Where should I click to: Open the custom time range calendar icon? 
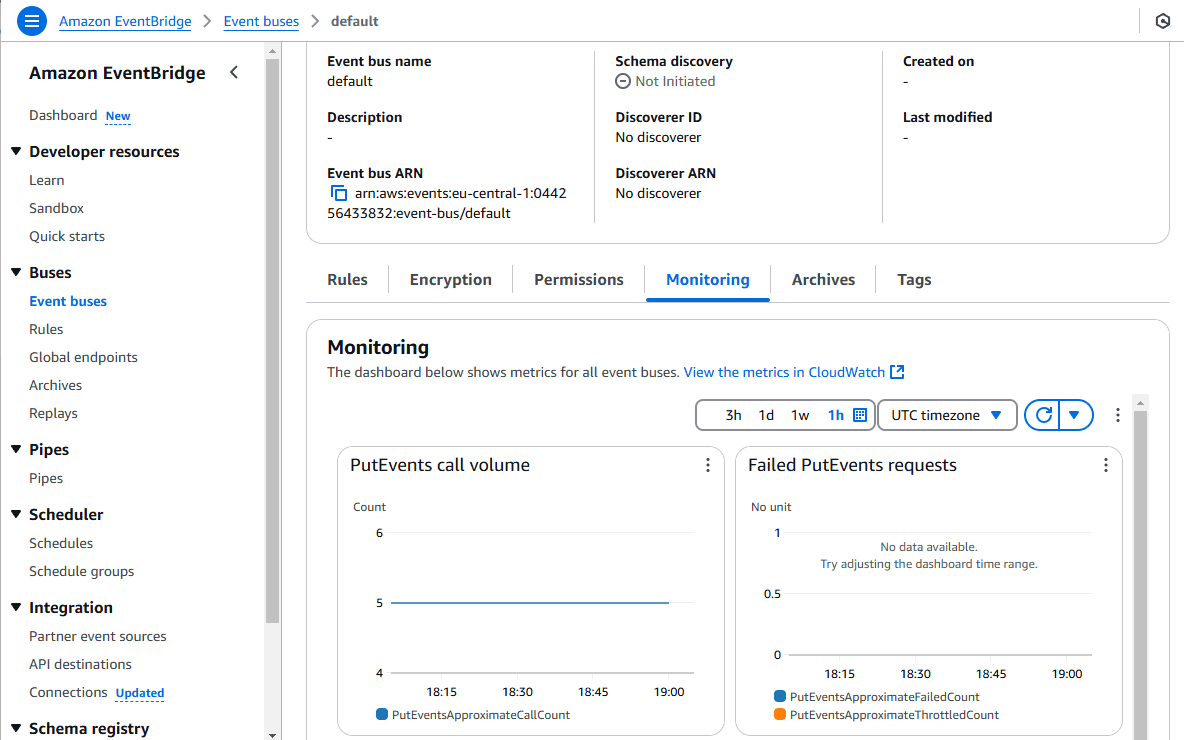click(859, 415)
